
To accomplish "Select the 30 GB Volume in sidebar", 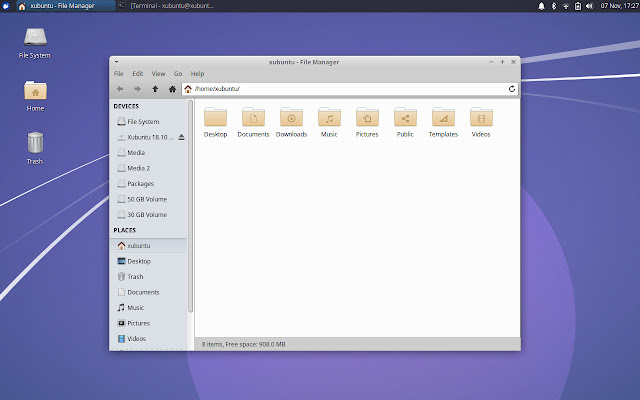I will (148, 215).
